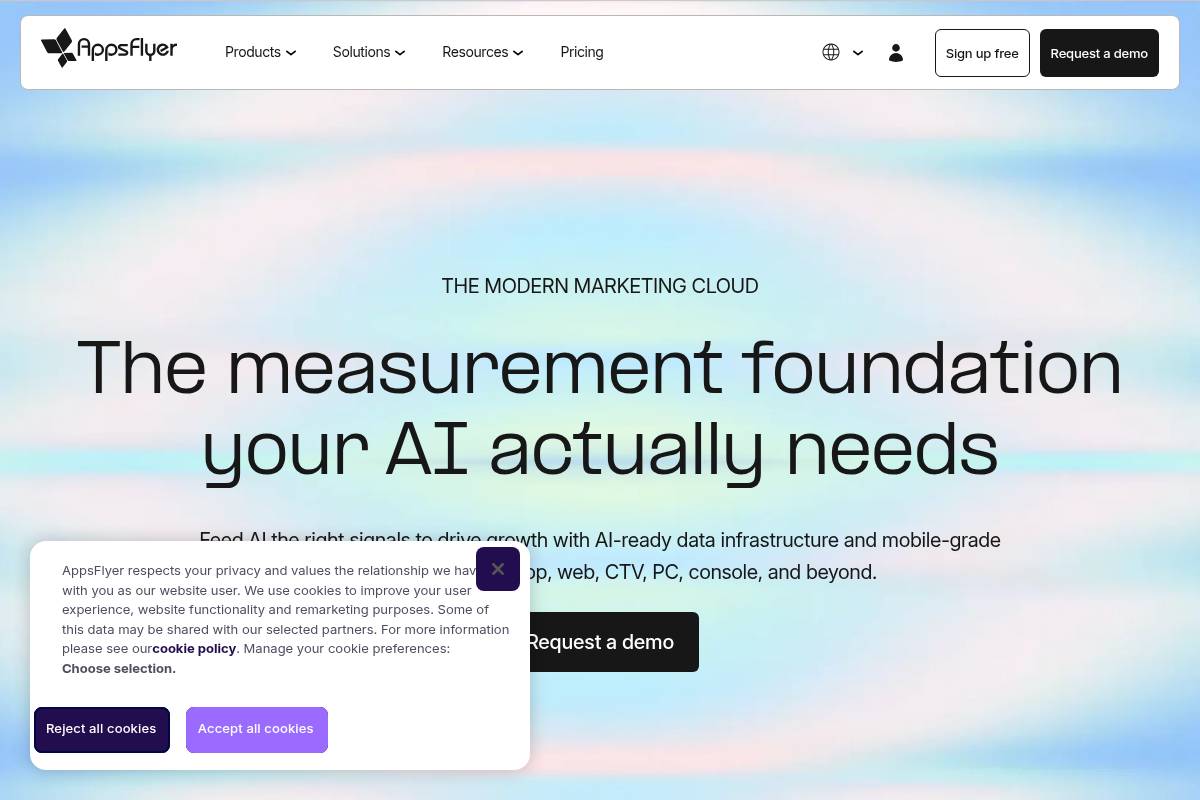Reject all cookies
The height and width of the screenshot is (800, 1200).
[x=101, y=729]
